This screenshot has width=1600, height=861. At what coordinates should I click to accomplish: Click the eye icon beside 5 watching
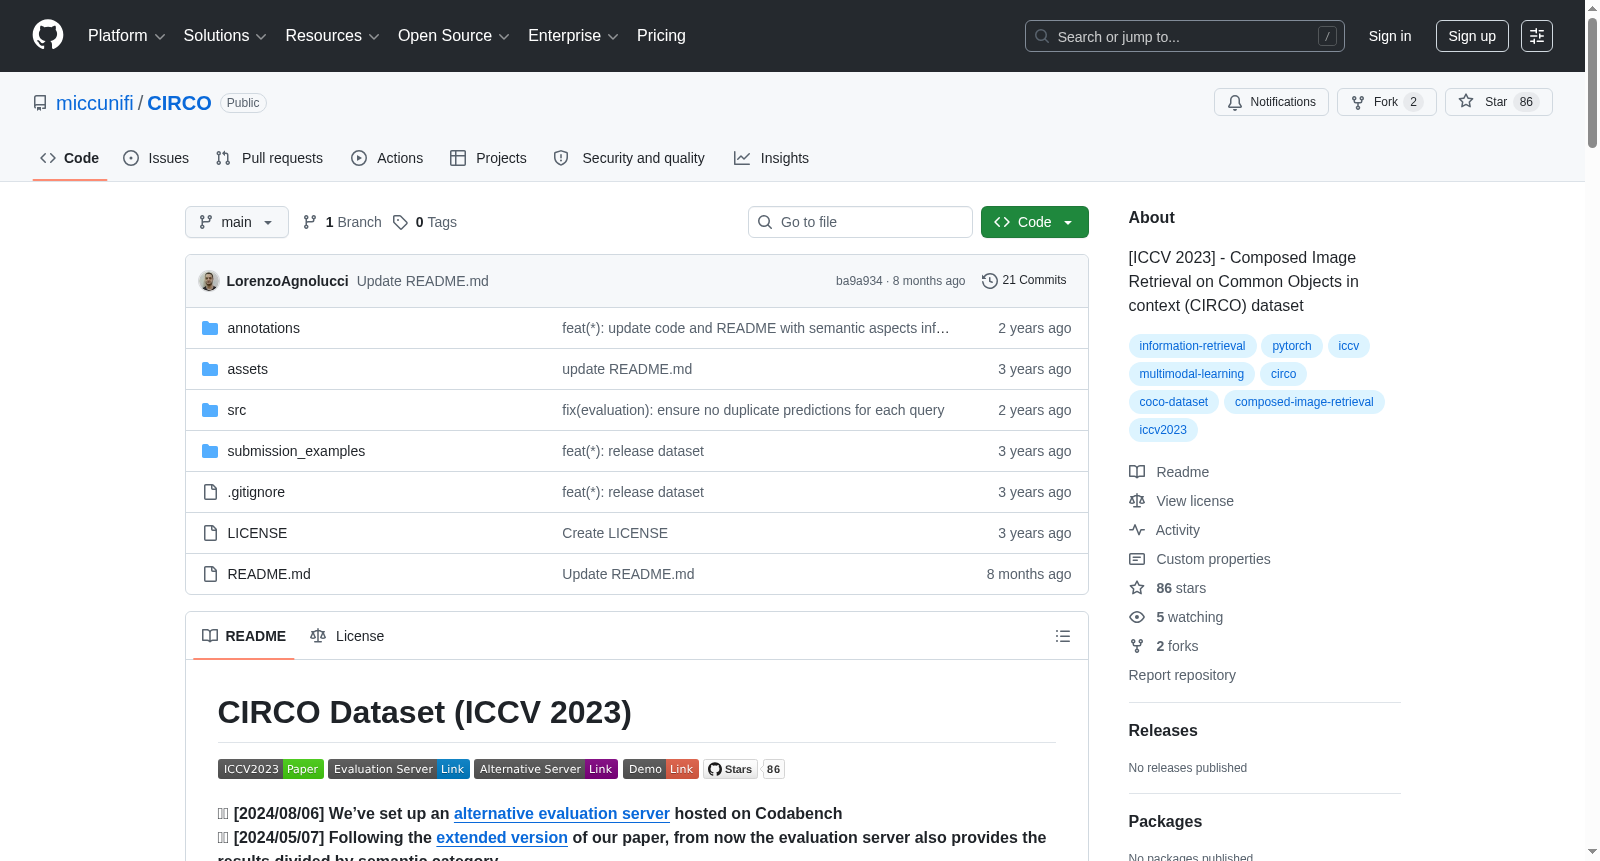(1137, 617)
